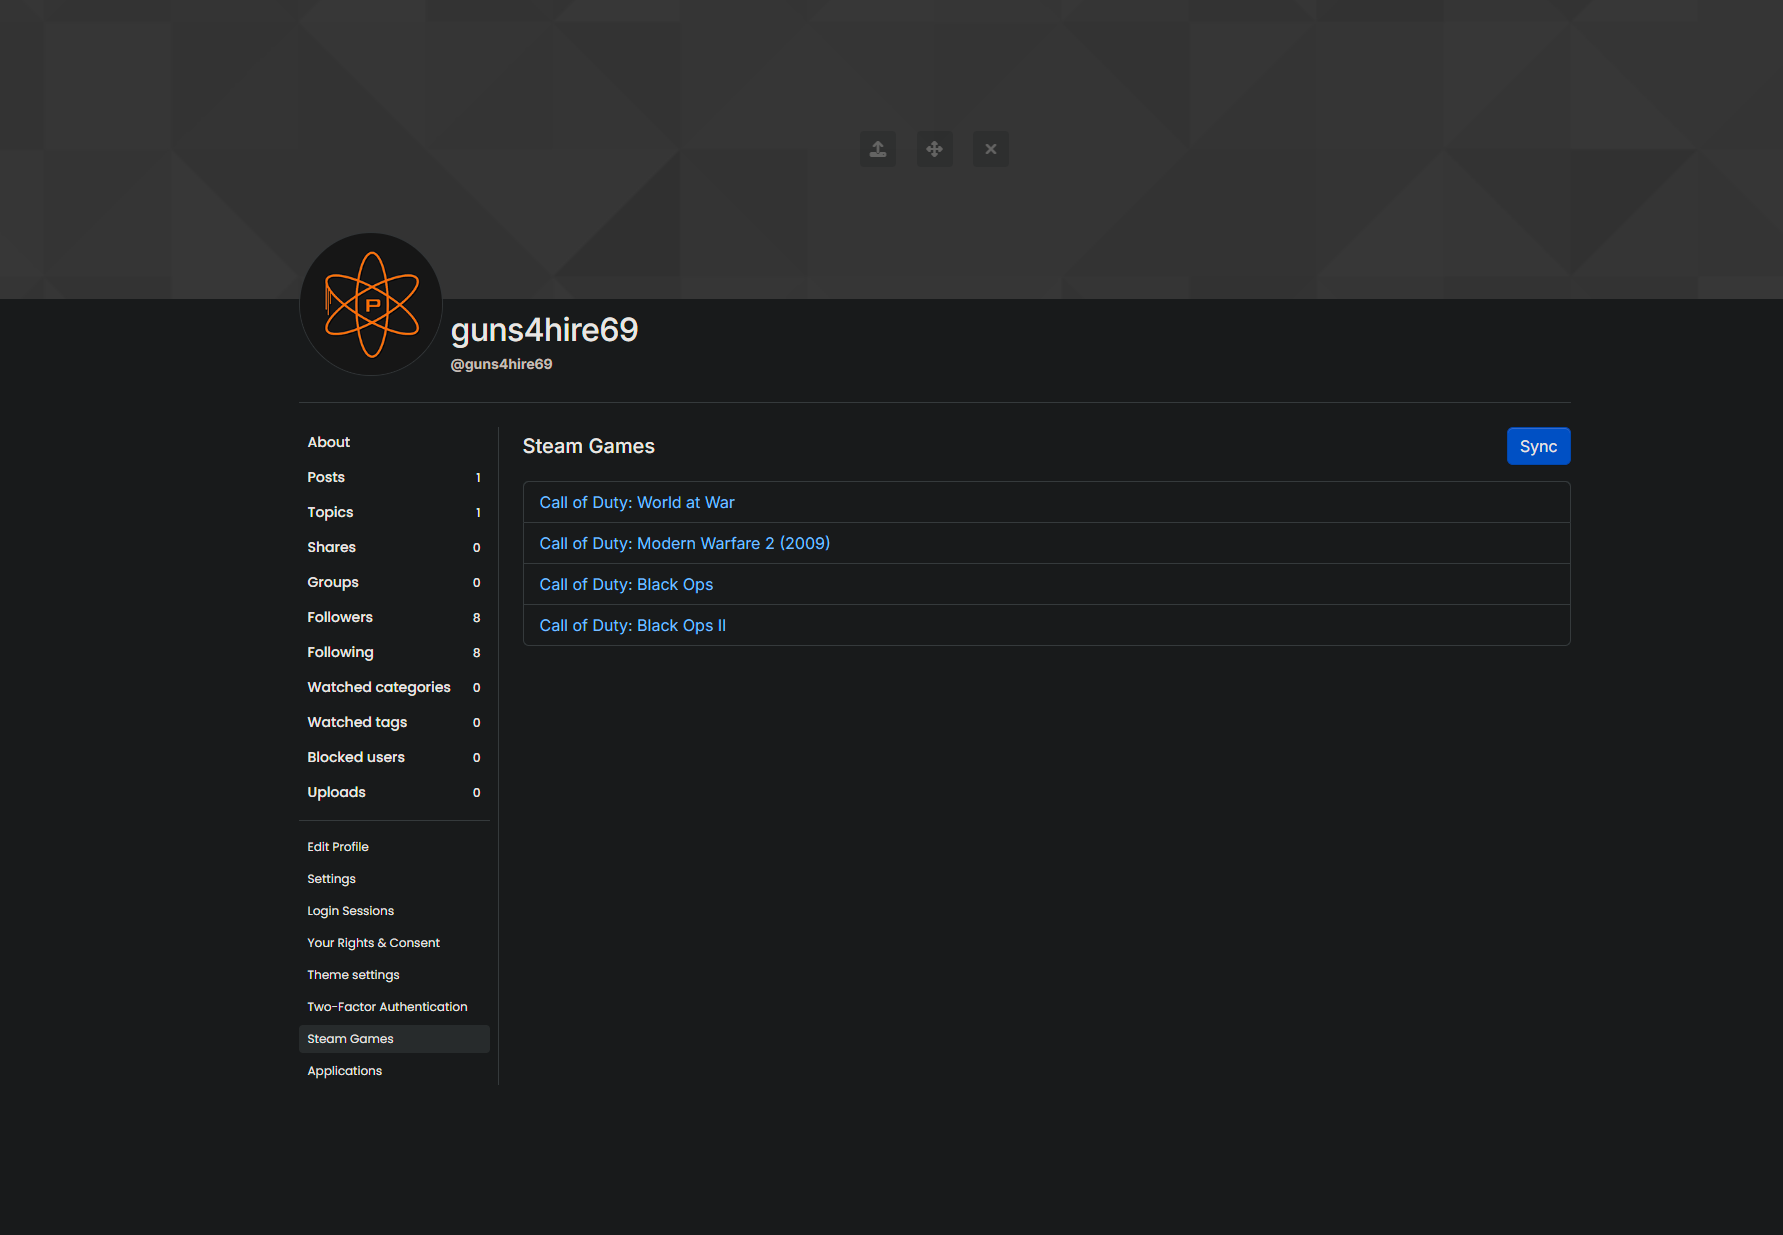Select Call of Duty: Black Ops link

point(626,584)
